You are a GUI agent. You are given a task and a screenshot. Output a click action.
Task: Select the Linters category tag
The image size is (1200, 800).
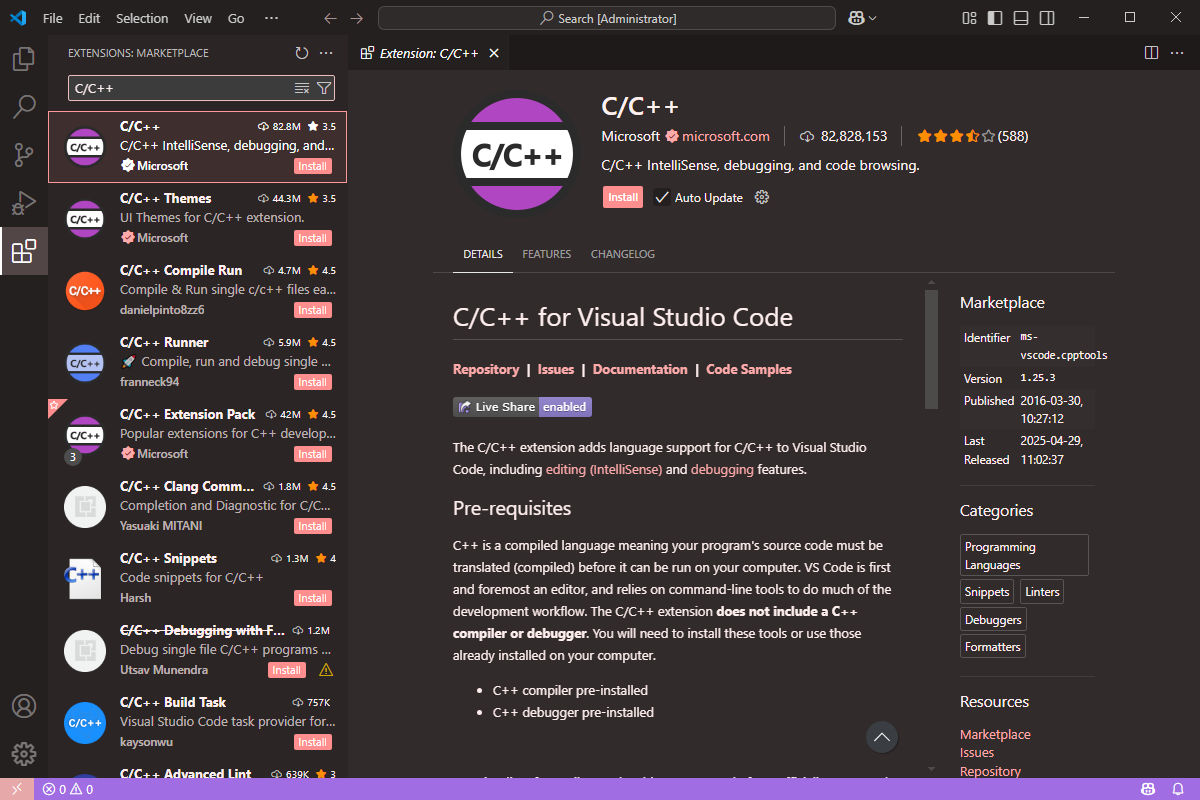click(1042, 592)
